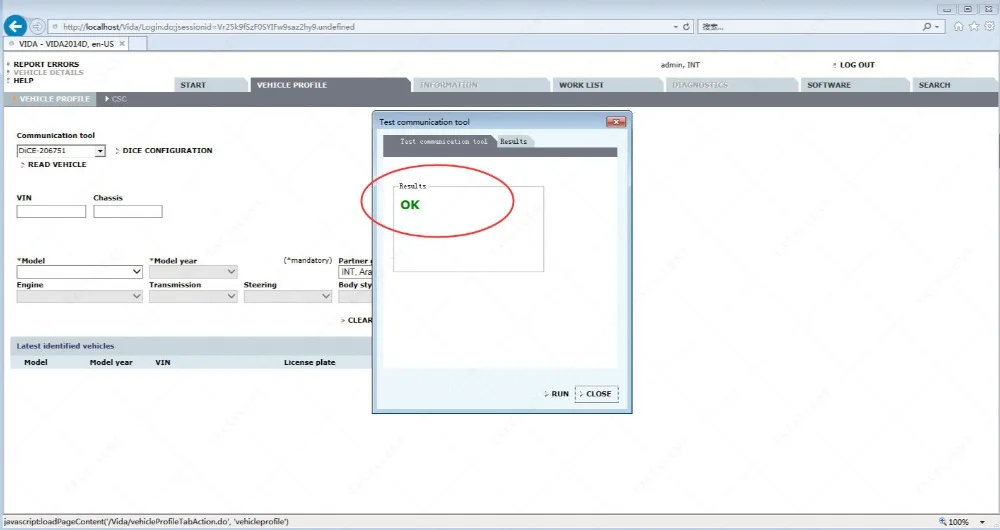
Task: Click the search magnifier icon in browser
Action: (x=927, y=27)
